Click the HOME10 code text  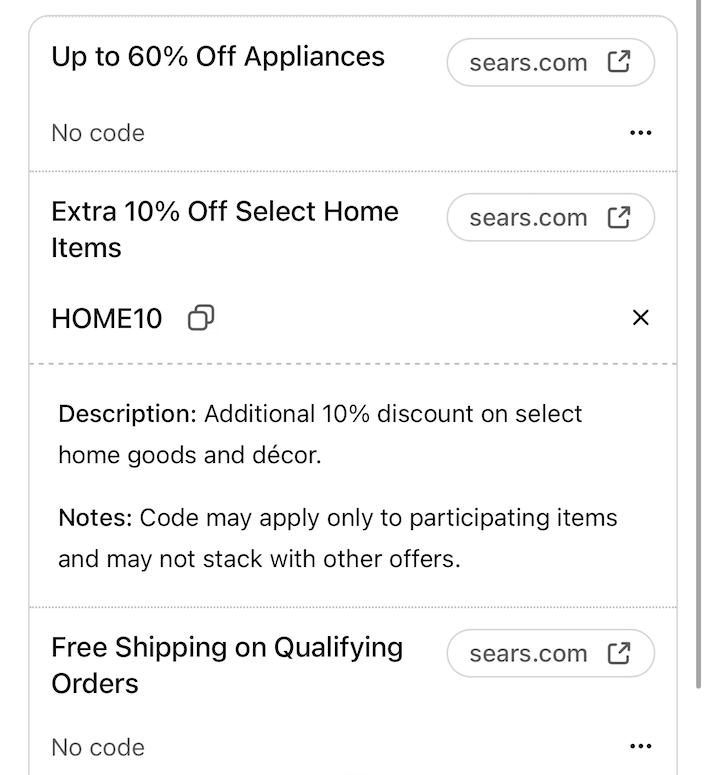coord(106,319)
